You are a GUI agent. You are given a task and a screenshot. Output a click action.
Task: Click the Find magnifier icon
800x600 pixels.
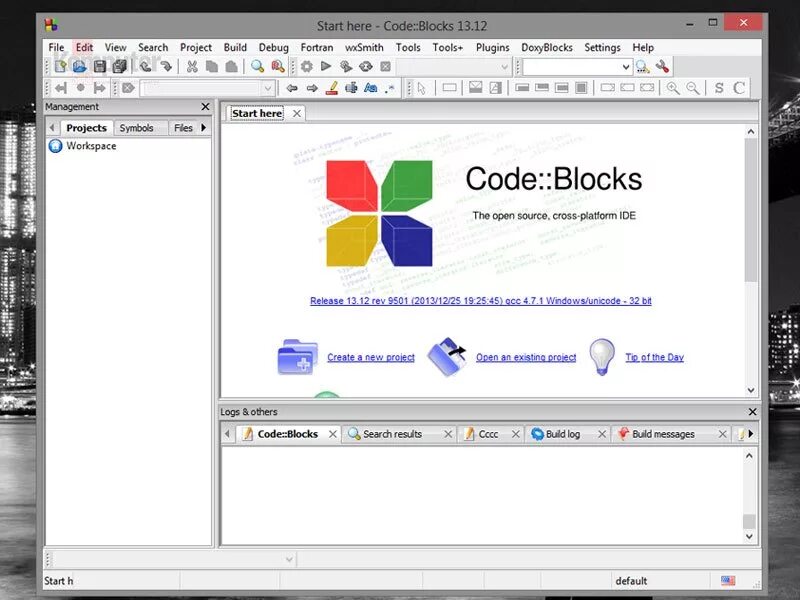point(258,66)
